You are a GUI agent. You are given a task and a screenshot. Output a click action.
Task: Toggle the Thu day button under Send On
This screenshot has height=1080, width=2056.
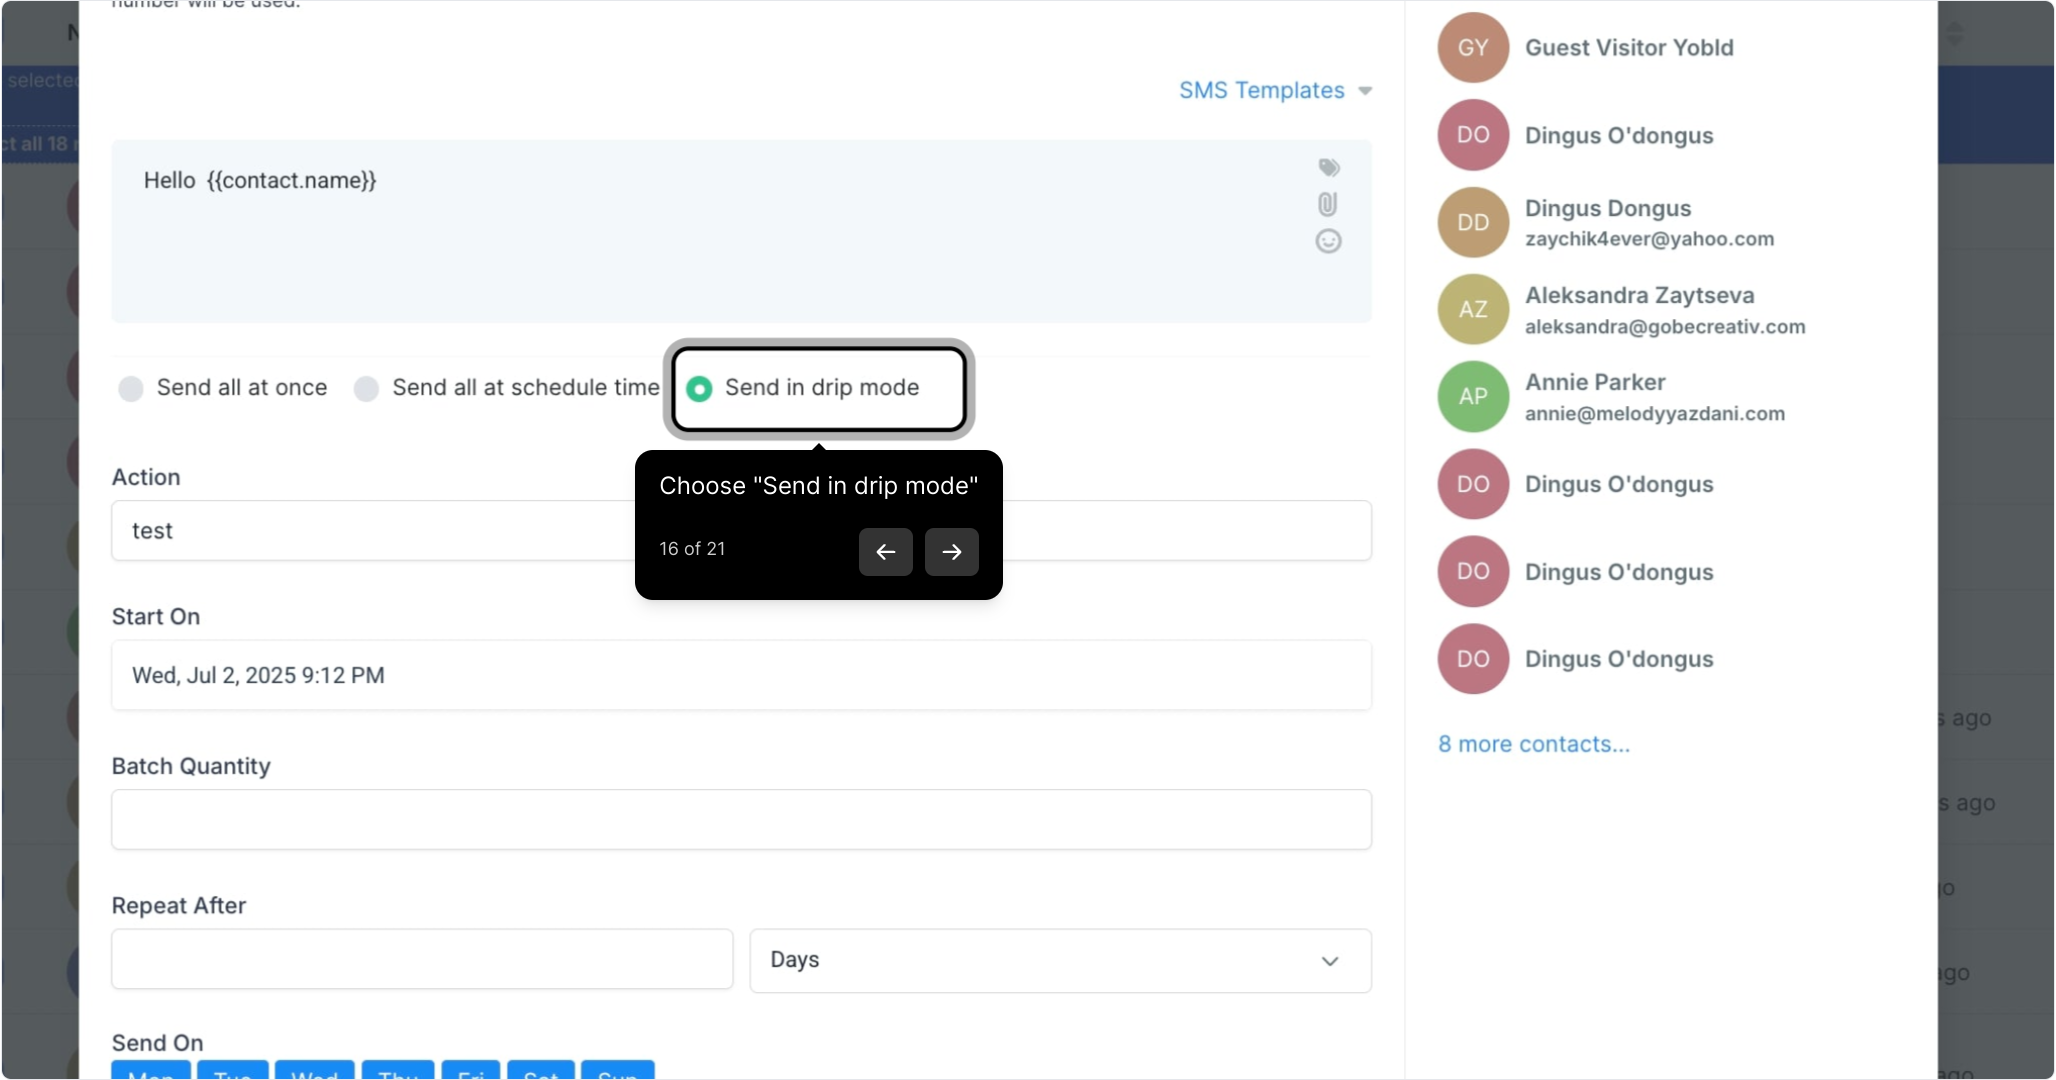click(x=398, y=1072)
